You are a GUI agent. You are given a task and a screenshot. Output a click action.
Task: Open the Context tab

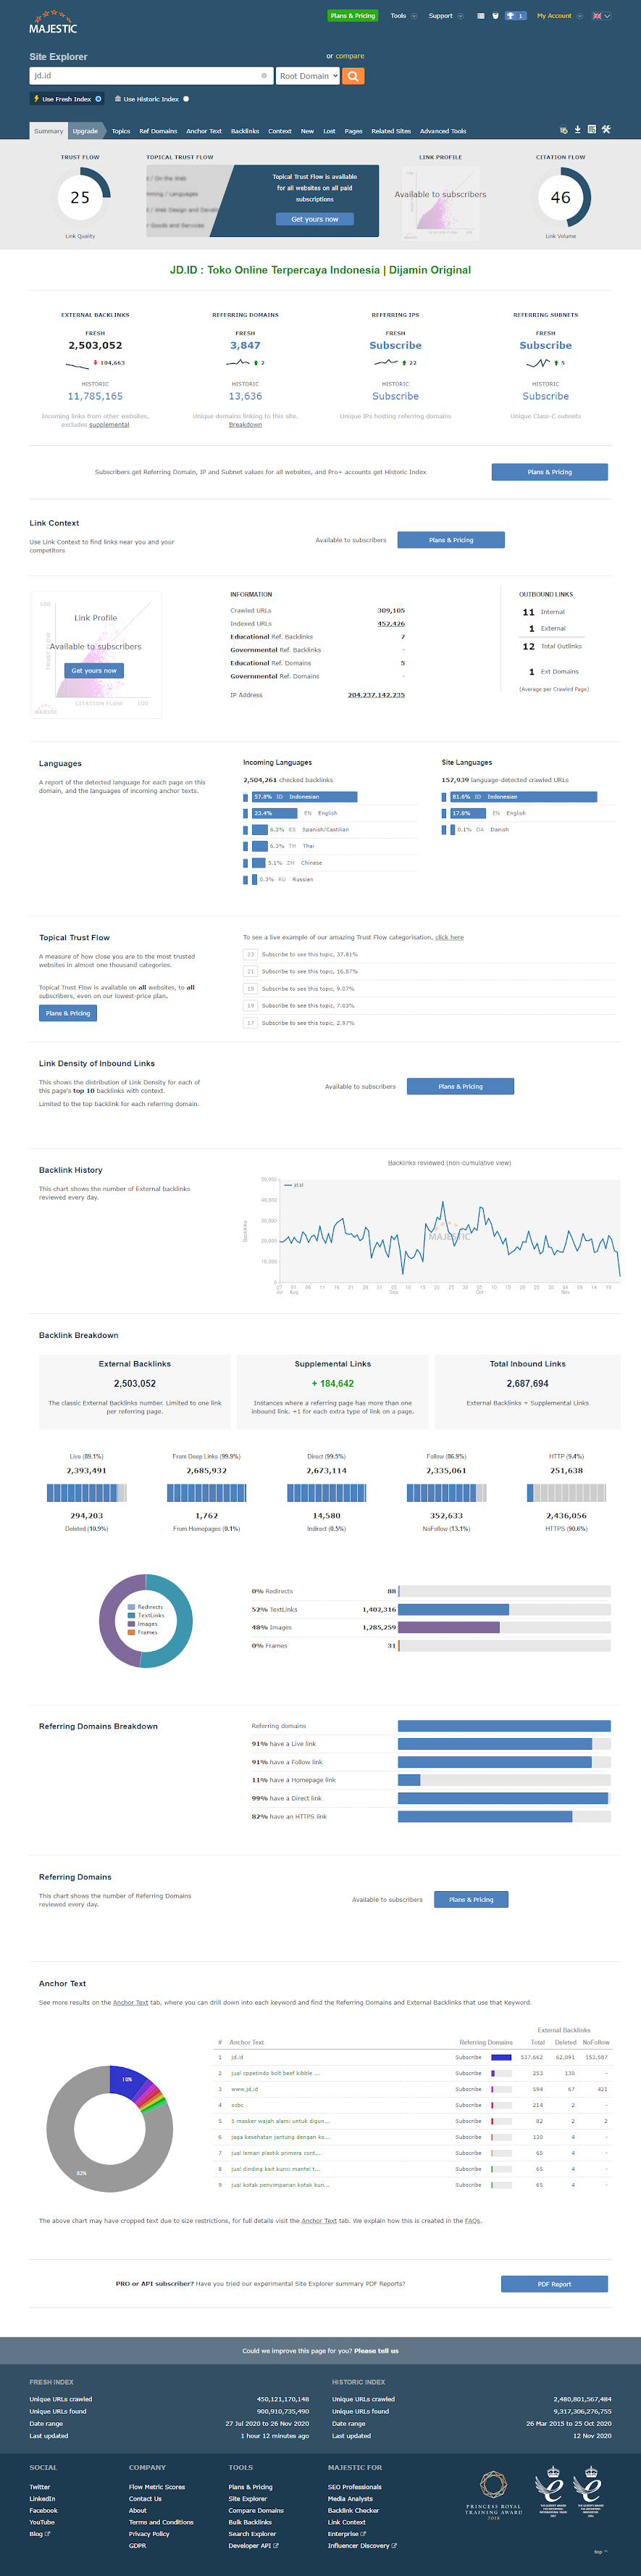point(280,131)
